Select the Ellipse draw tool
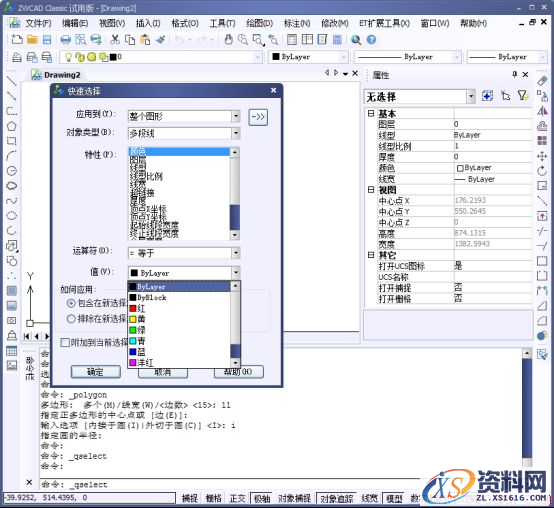This screenshot has height=508, width=554. click(x=12, y=215)
